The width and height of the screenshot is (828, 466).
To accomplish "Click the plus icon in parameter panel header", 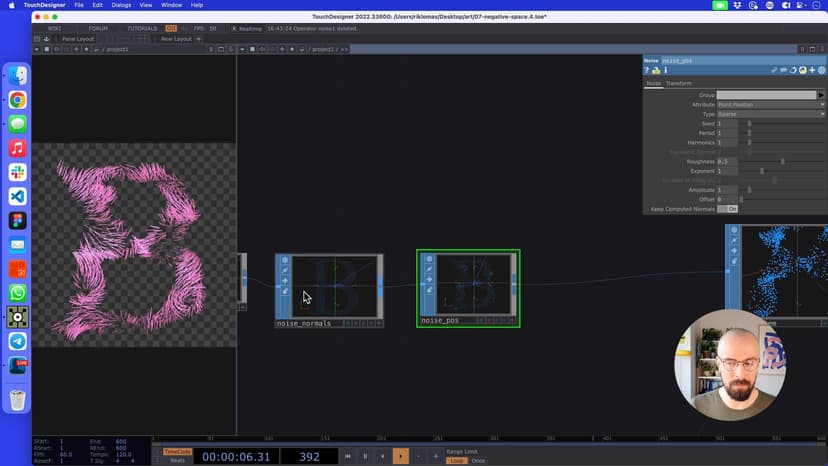I will pos(812,70).
